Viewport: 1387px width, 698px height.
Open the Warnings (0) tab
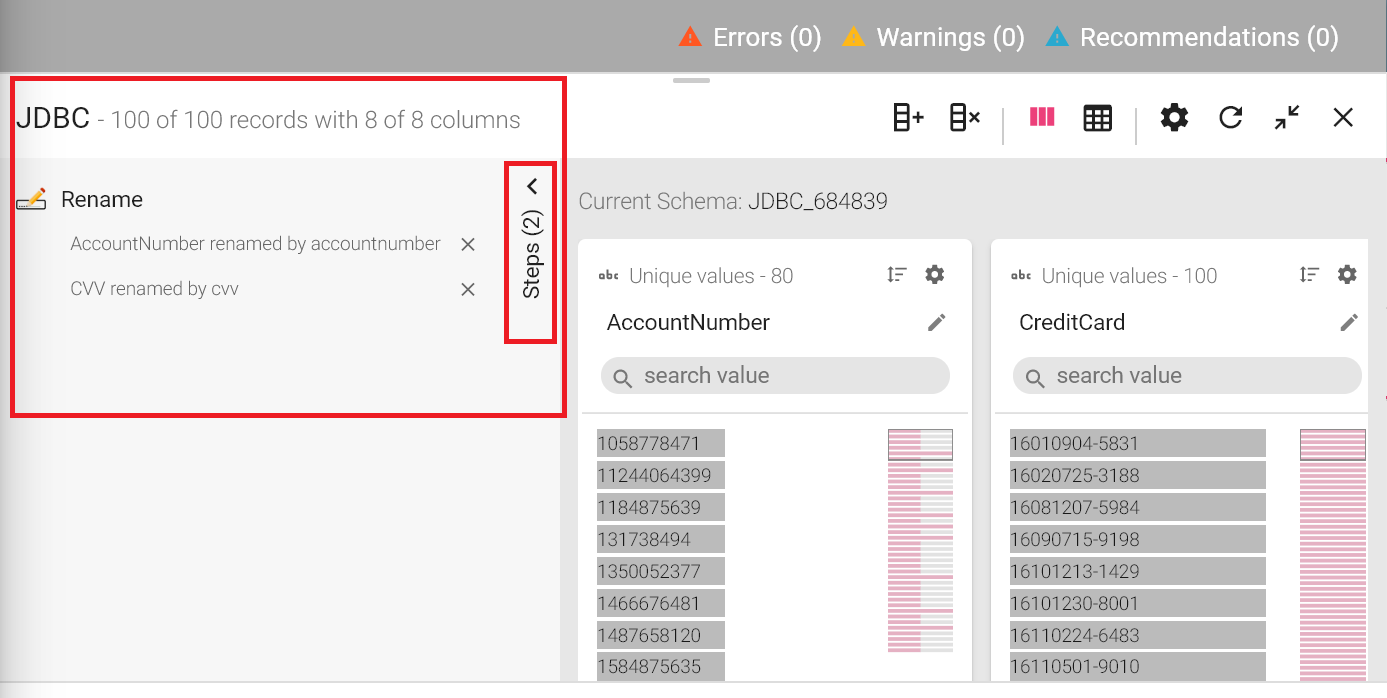pyautogui.click(x=933, y=37)
